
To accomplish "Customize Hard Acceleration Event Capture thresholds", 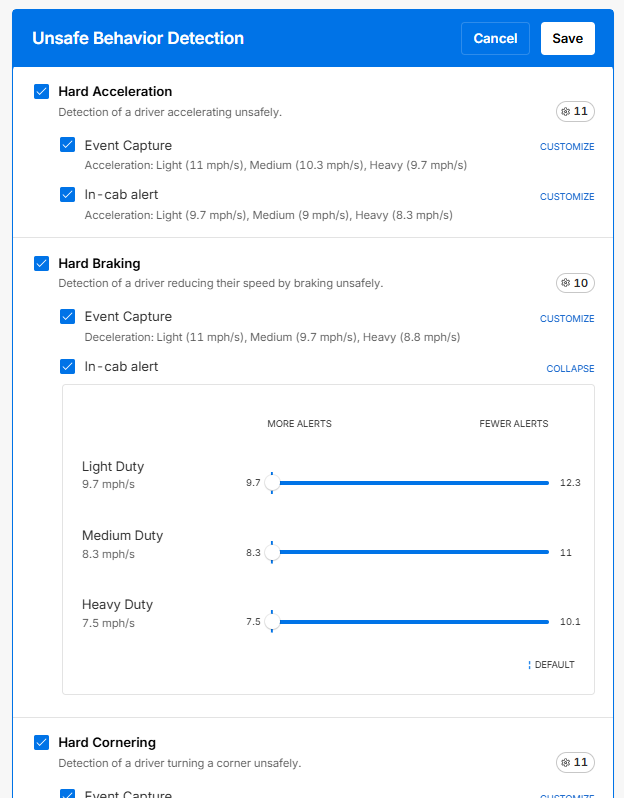I will coord(567,147).
